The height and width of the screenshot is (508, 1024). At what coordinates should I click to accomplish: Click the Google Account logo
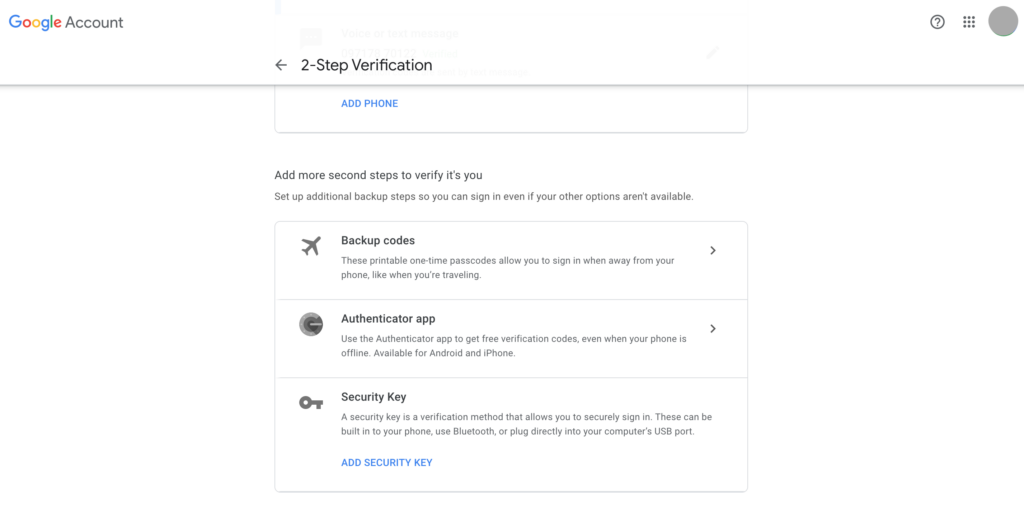click(x=66, y=22)
